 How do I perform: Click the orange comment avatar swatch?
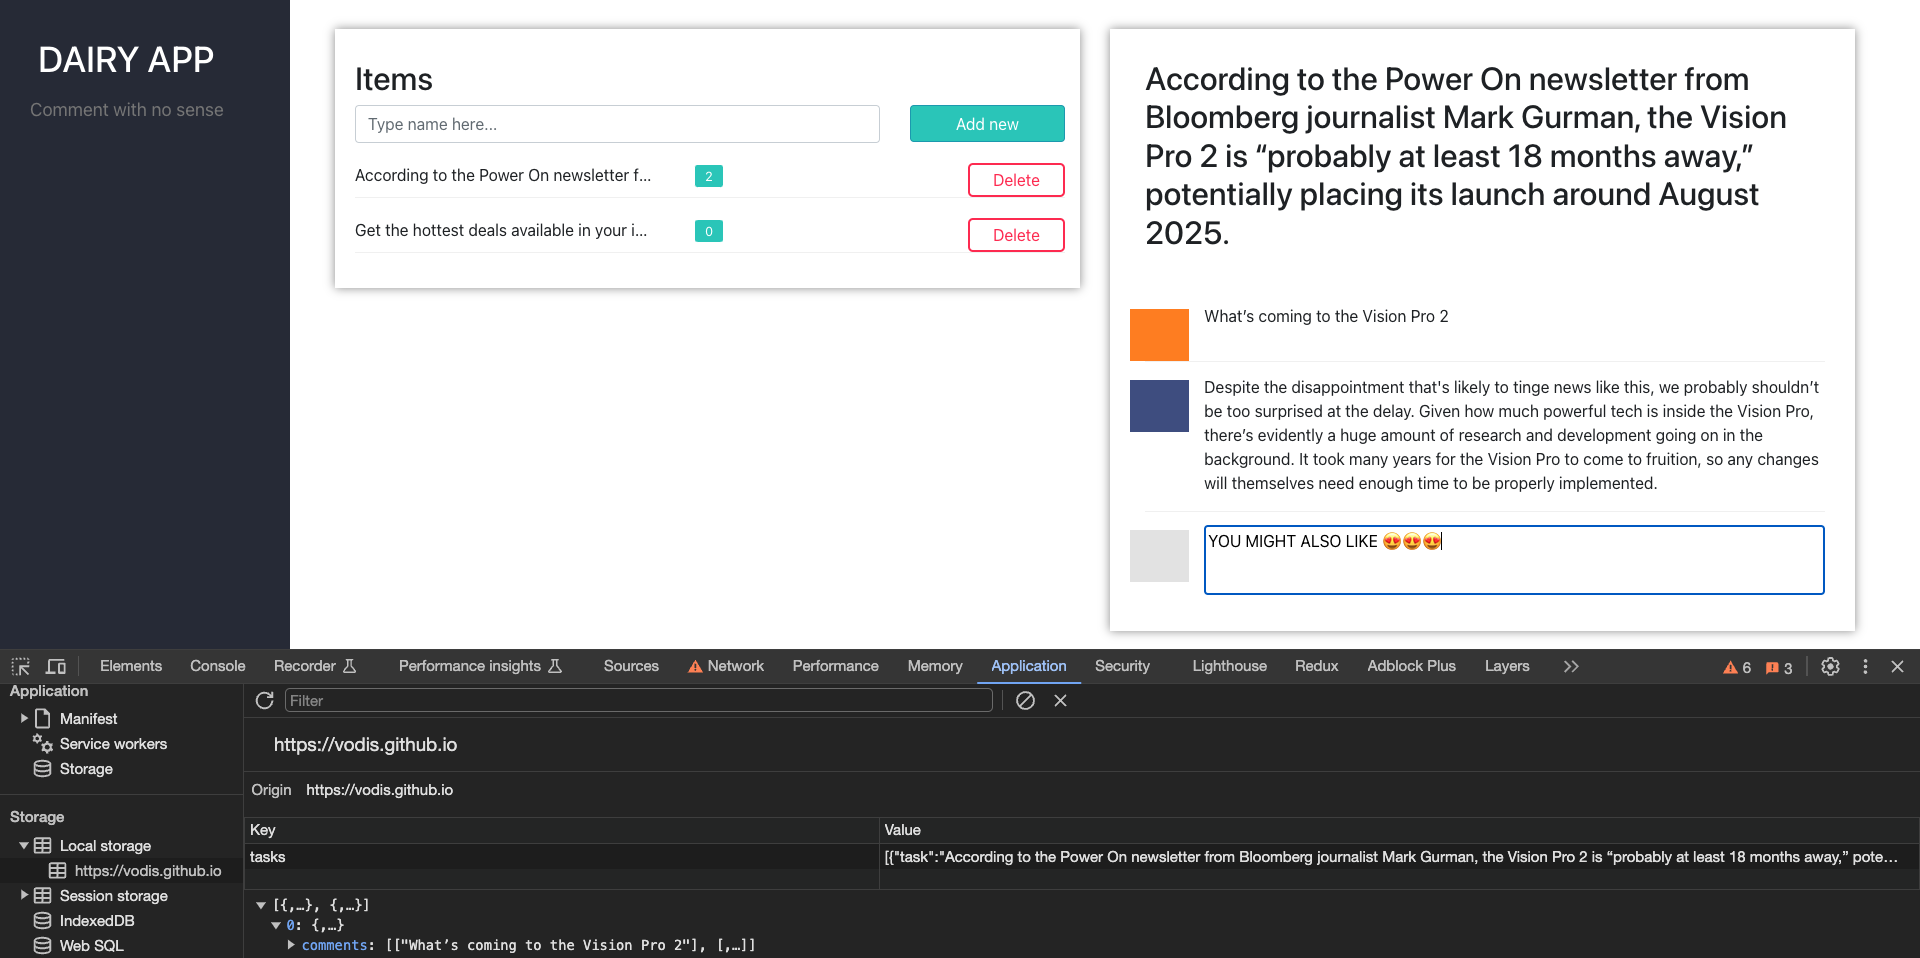(x=1159, y=335)
